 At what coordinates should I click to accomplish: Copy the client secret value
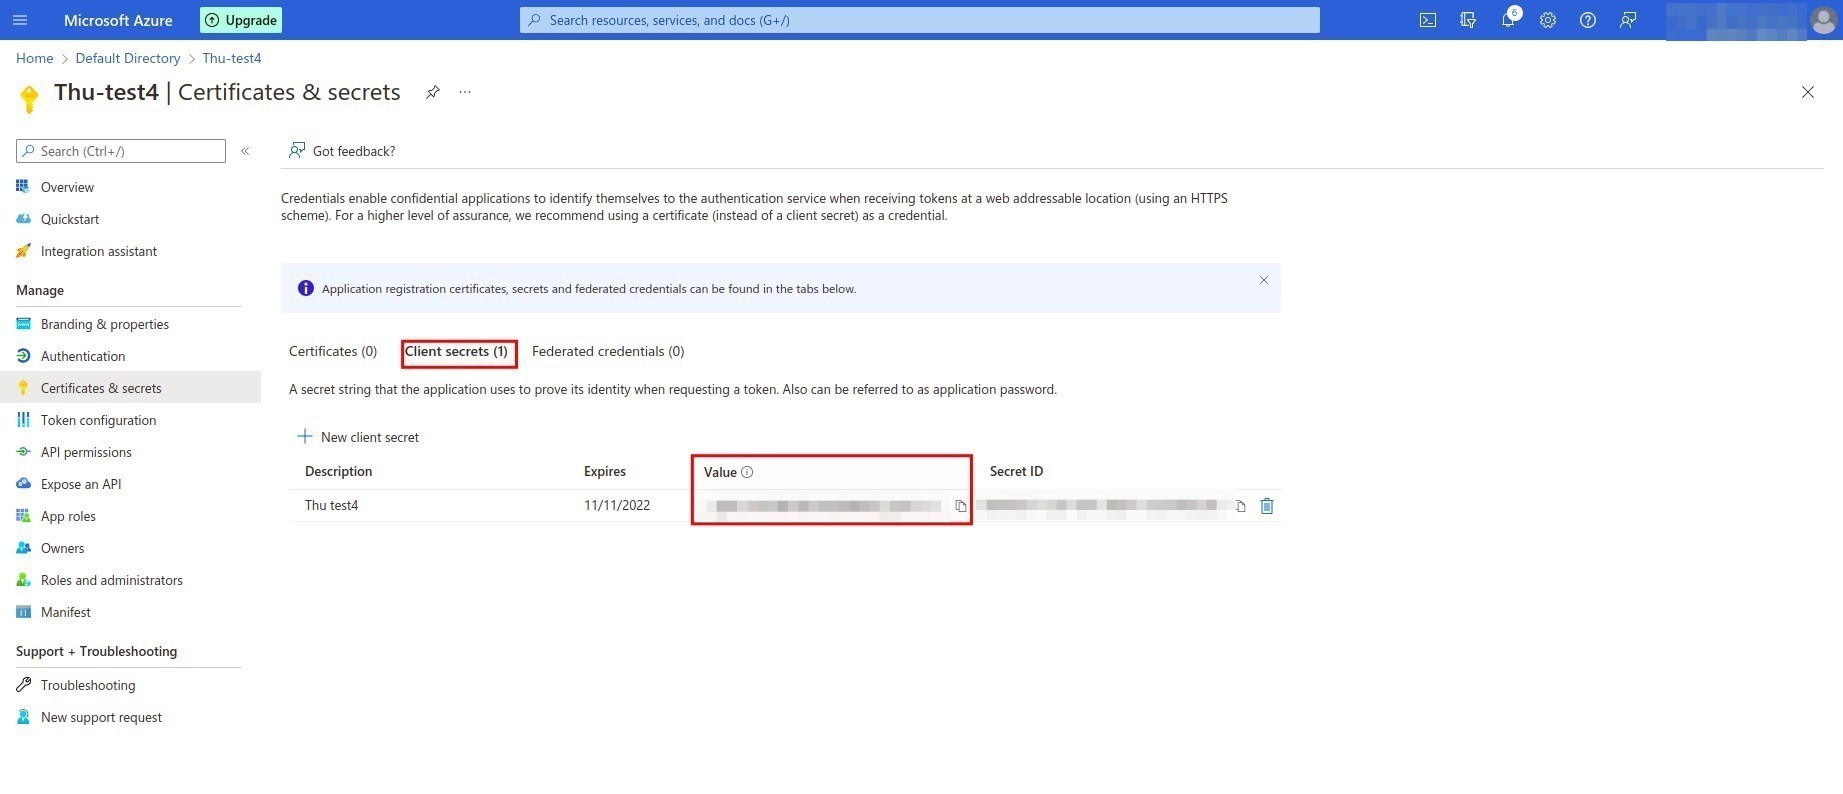960,506
